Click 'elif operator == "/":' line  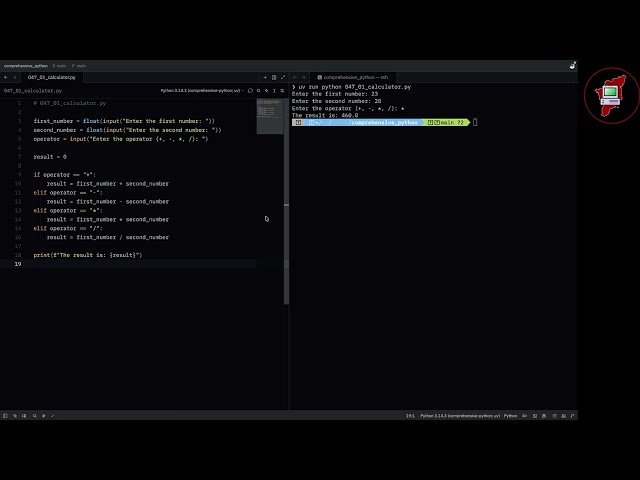tap(68, 229)
